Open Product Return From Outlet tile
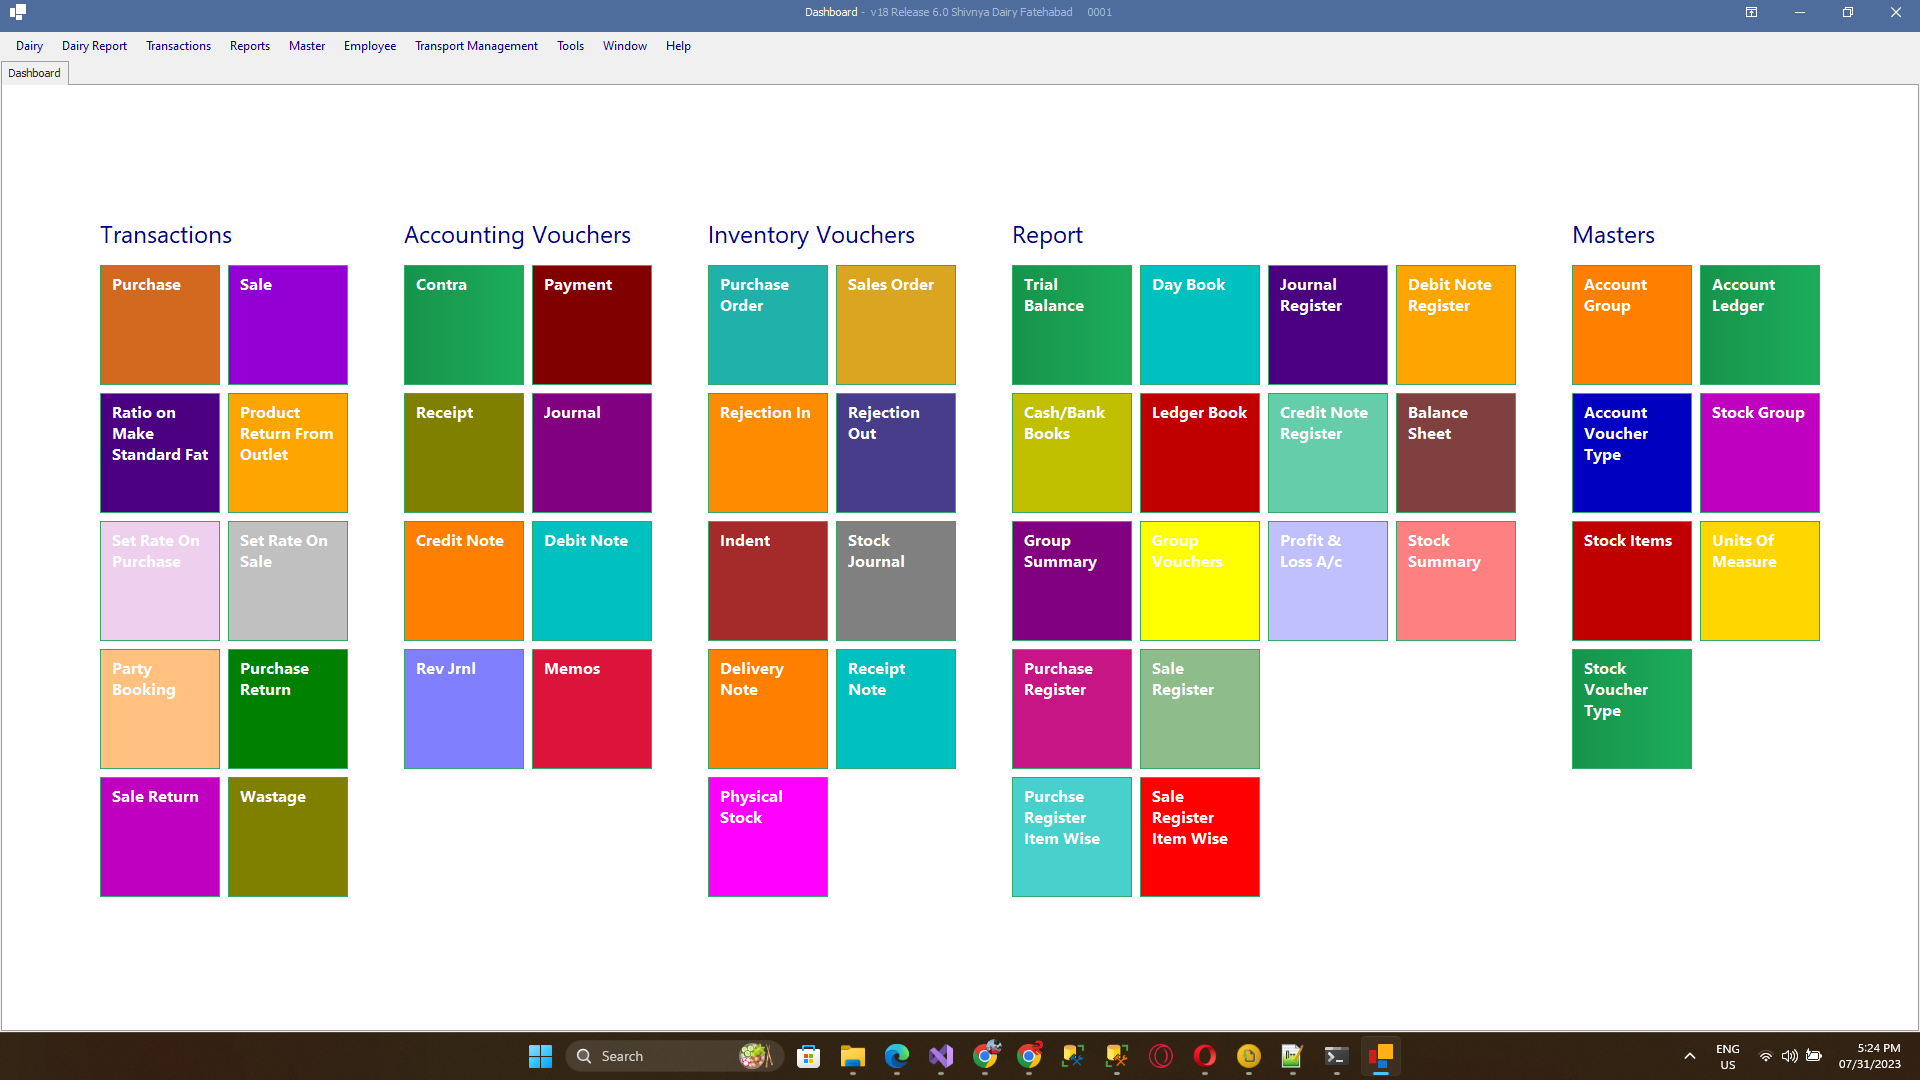The height and width of the screenshot is (1080, 1920). (x=288, y=453)
